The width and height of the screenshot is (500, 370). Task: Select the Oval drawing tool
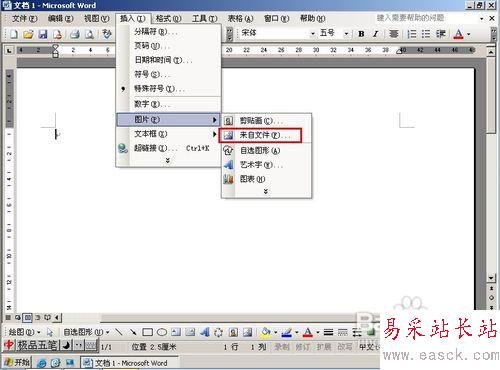pos(162,332)
